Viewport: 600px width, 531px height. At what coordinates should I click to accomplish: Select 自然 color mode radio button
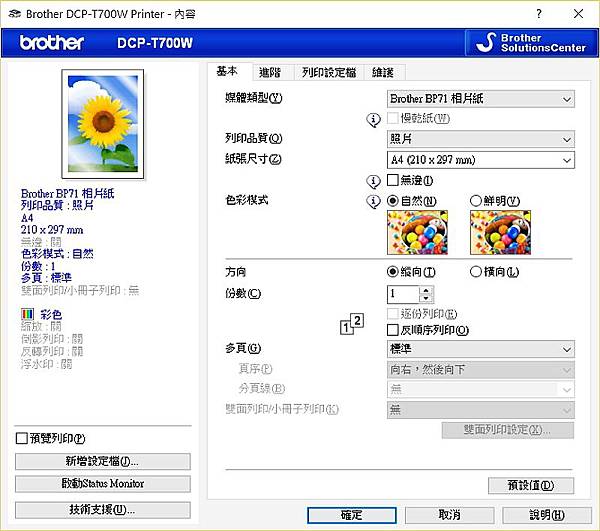click(393, 200)
